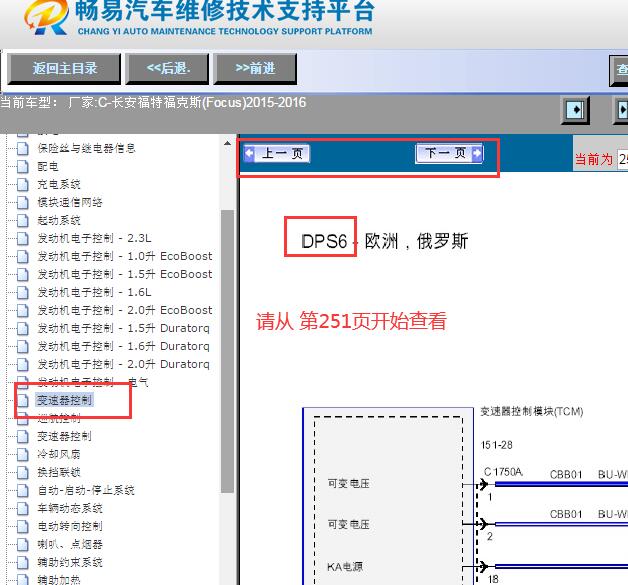628x585 pixels.
Task: Click connector label C1750A in diagram
Action: [503, 472]
